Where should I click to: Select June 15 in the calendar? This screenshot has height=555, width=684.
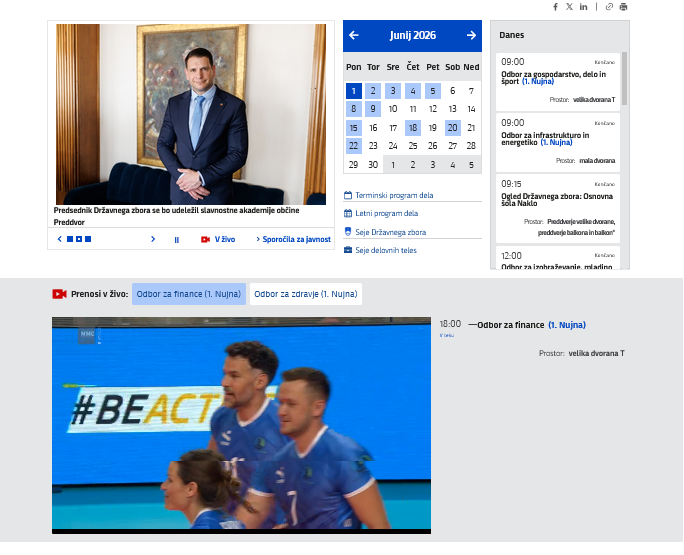(354, 128)
